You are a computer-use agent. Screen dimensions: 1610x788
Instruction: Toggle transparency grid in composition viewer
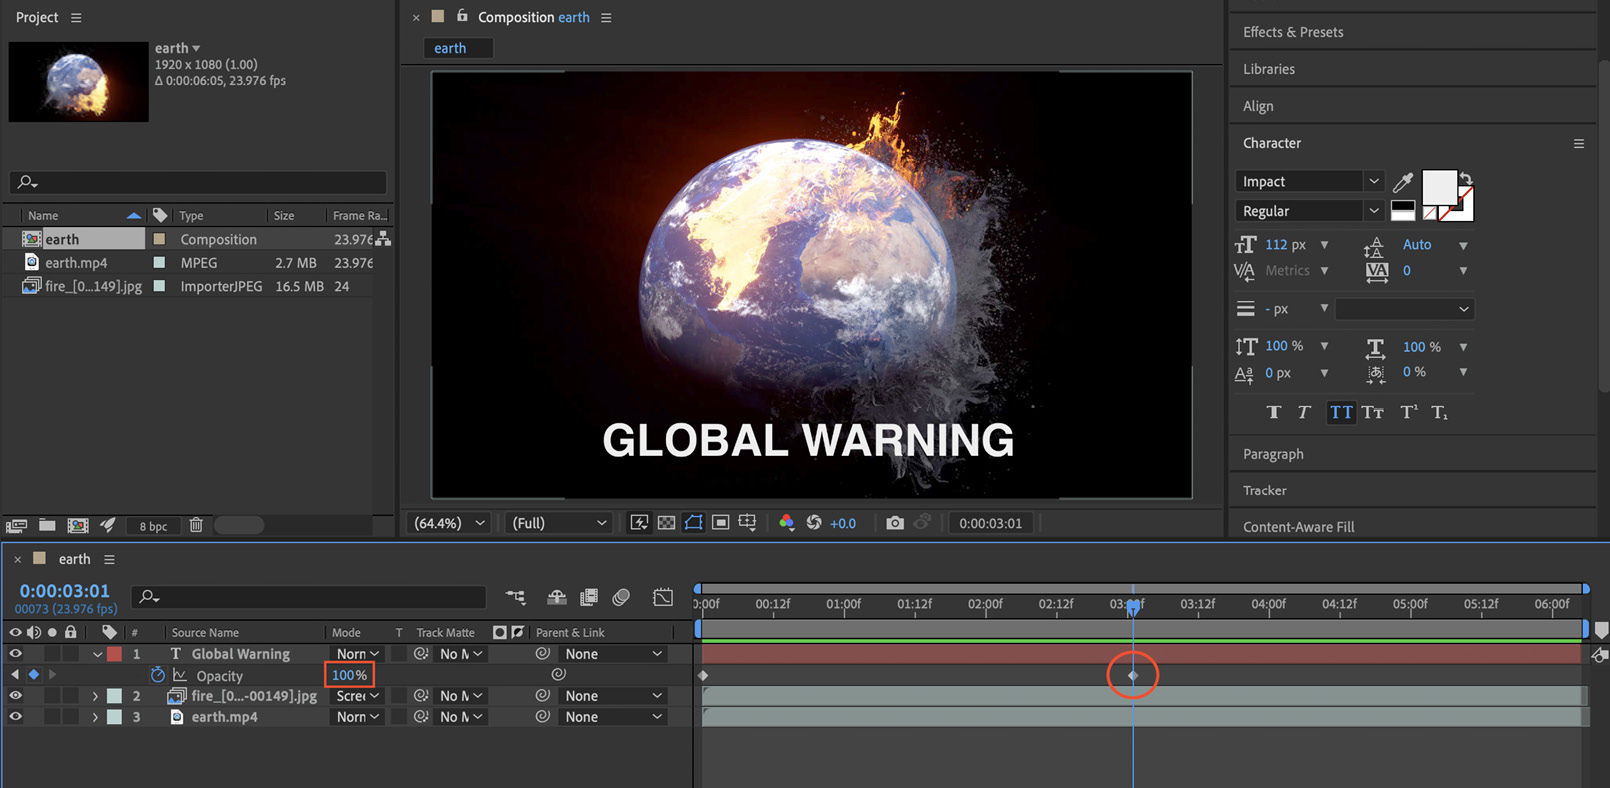pos(666,523)
